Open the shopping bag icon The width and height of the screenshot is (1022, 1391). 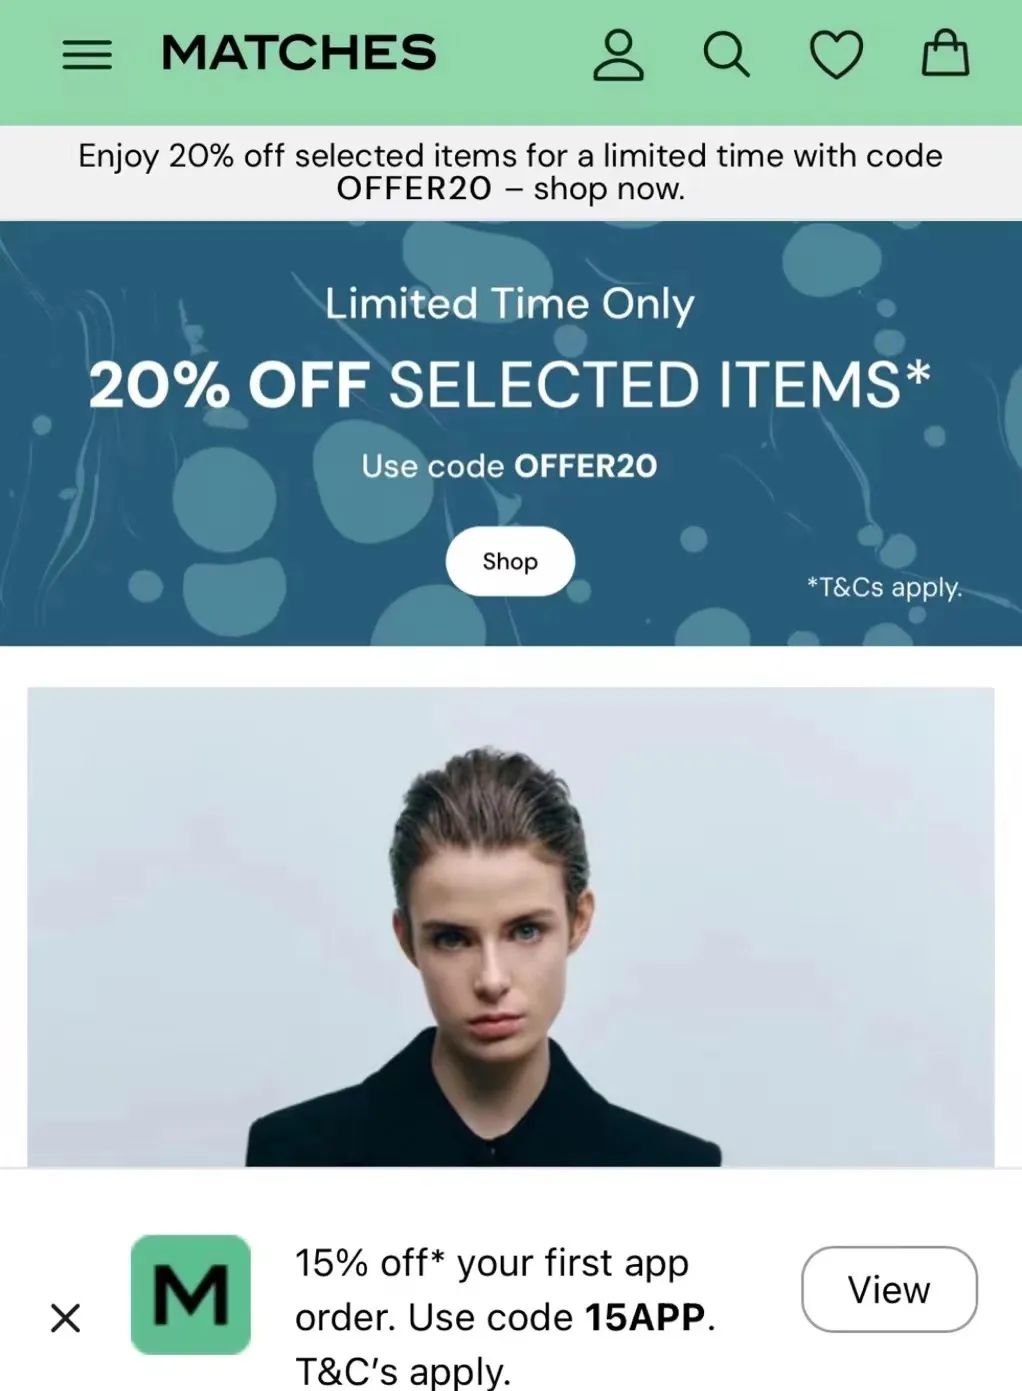tap(945, 53)
